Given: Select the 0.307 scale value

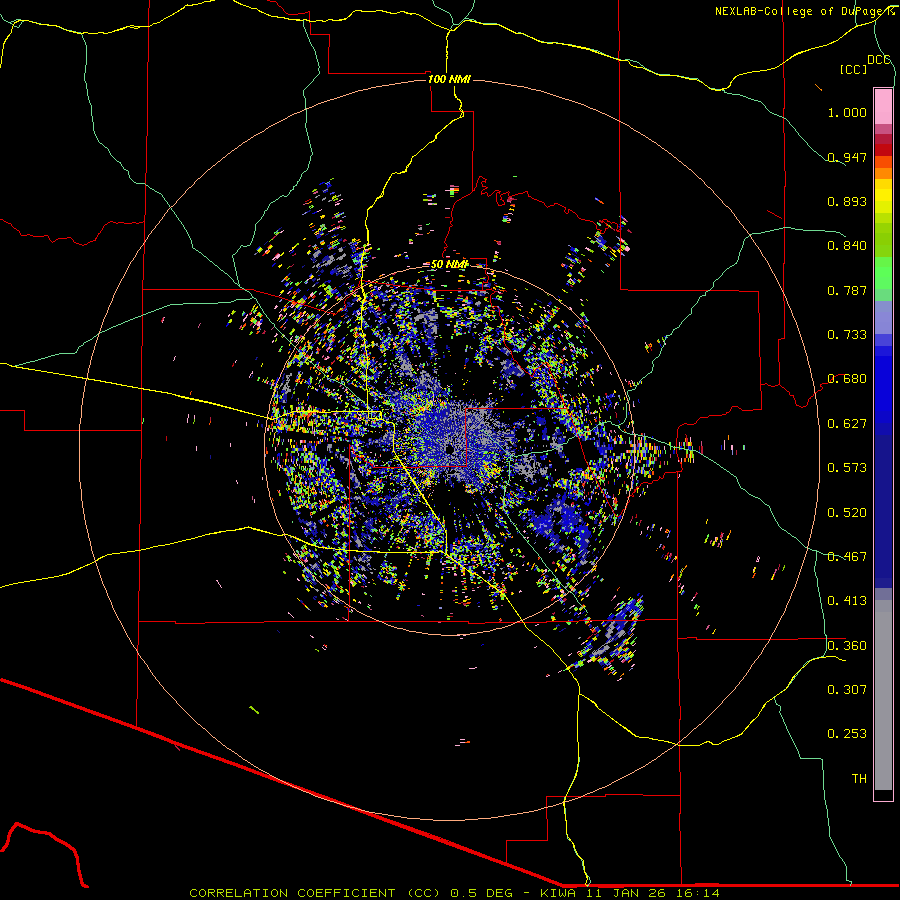Looking at the screenshot, I should (x=847, y=690).
